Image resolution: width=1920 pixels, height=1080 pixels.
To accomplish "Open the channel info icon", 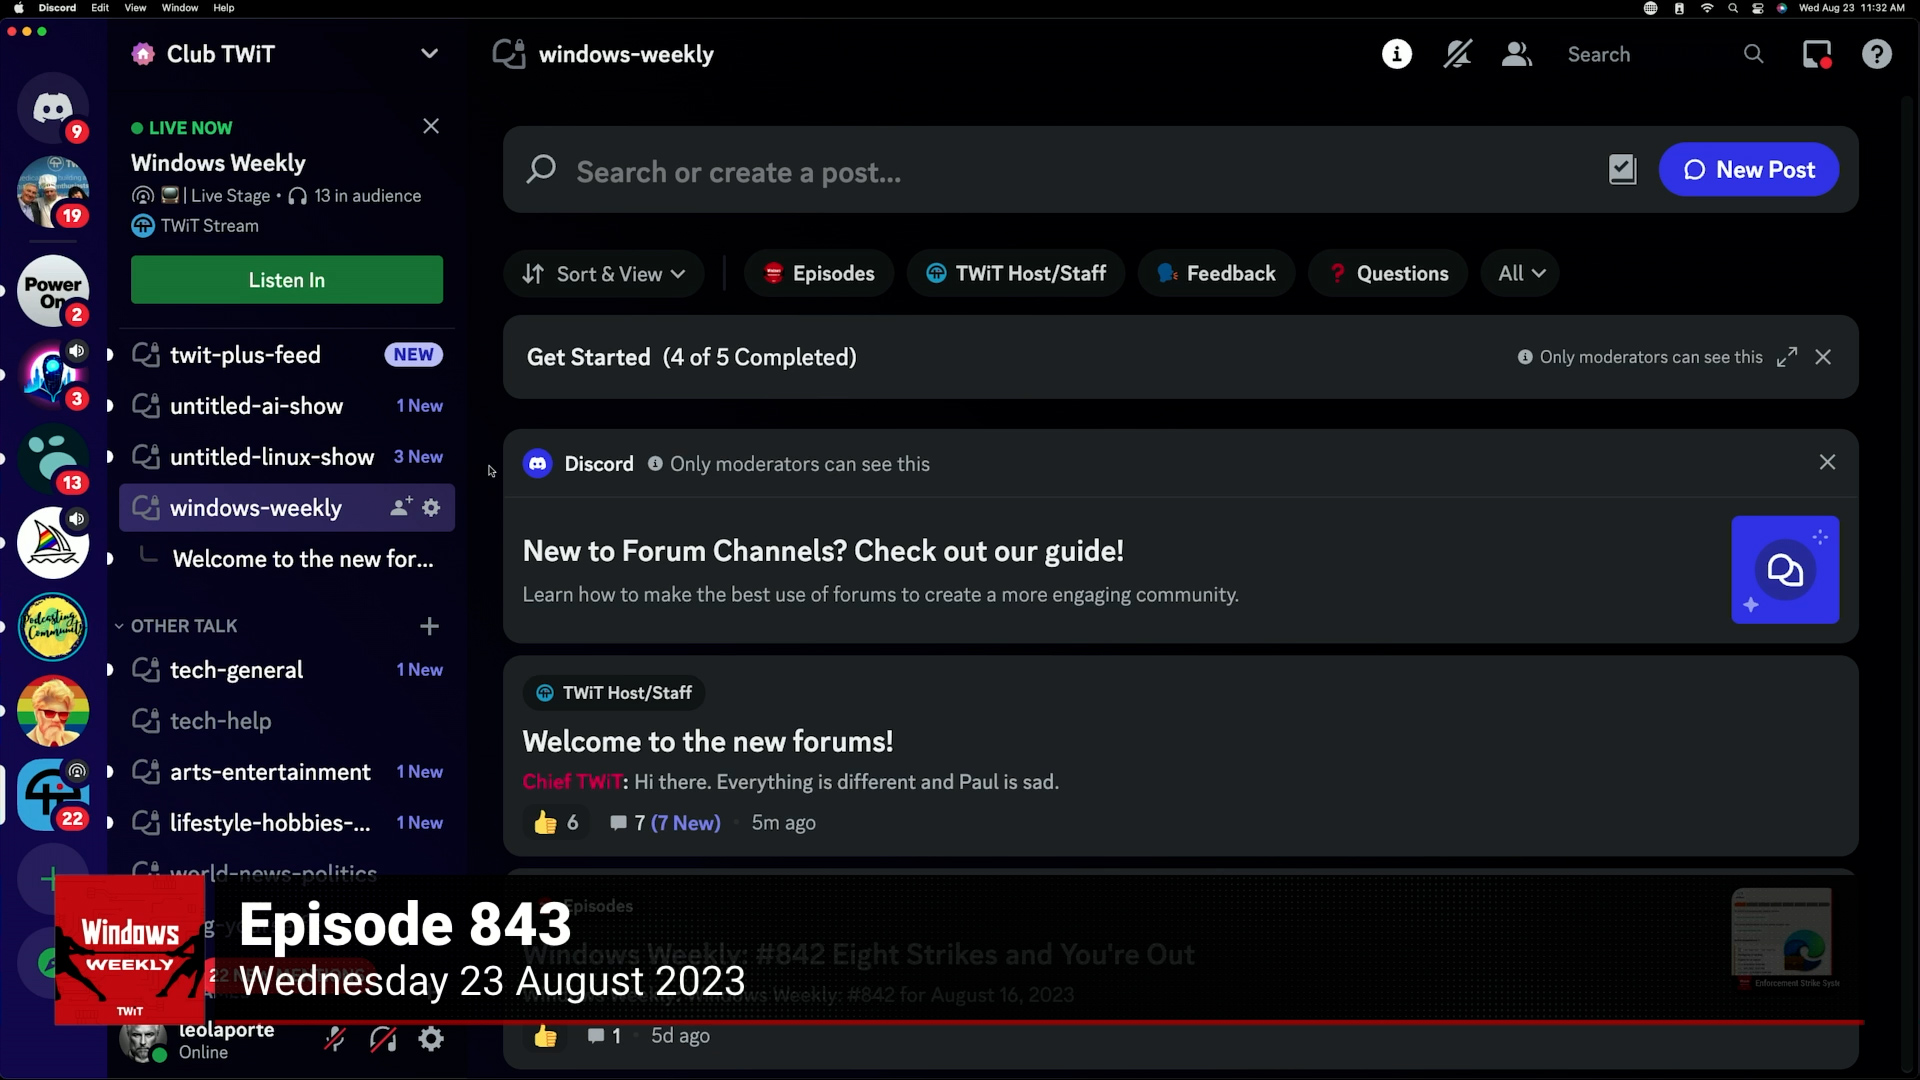I will point(1396,54).
